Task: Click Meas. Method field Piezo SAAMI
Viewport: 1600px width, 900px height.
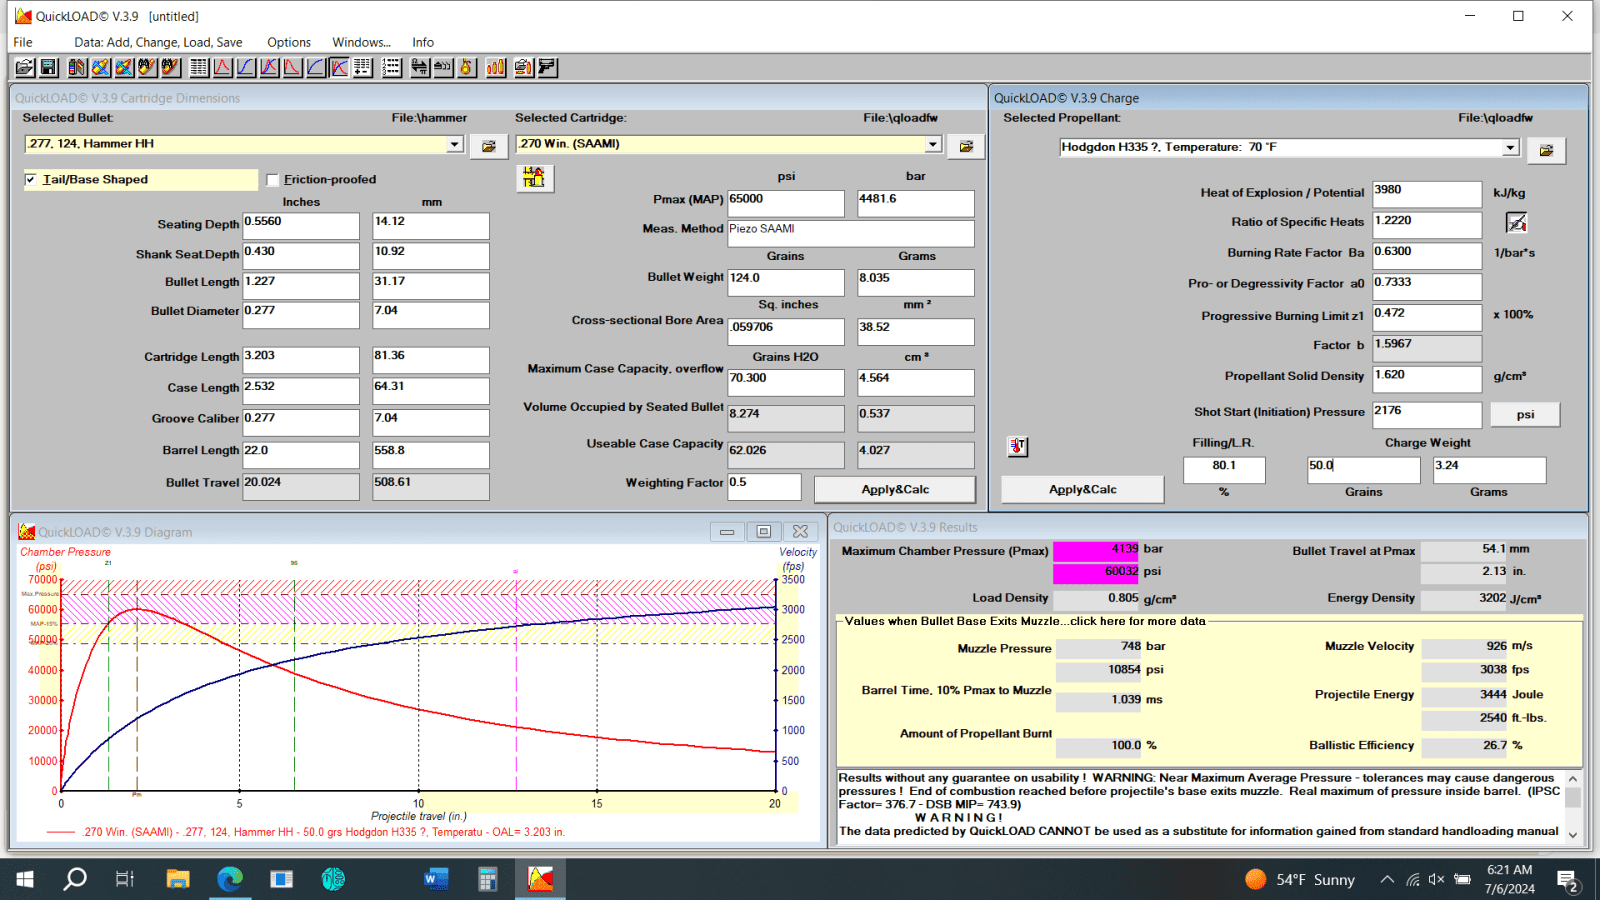Action: pos(850,233)
